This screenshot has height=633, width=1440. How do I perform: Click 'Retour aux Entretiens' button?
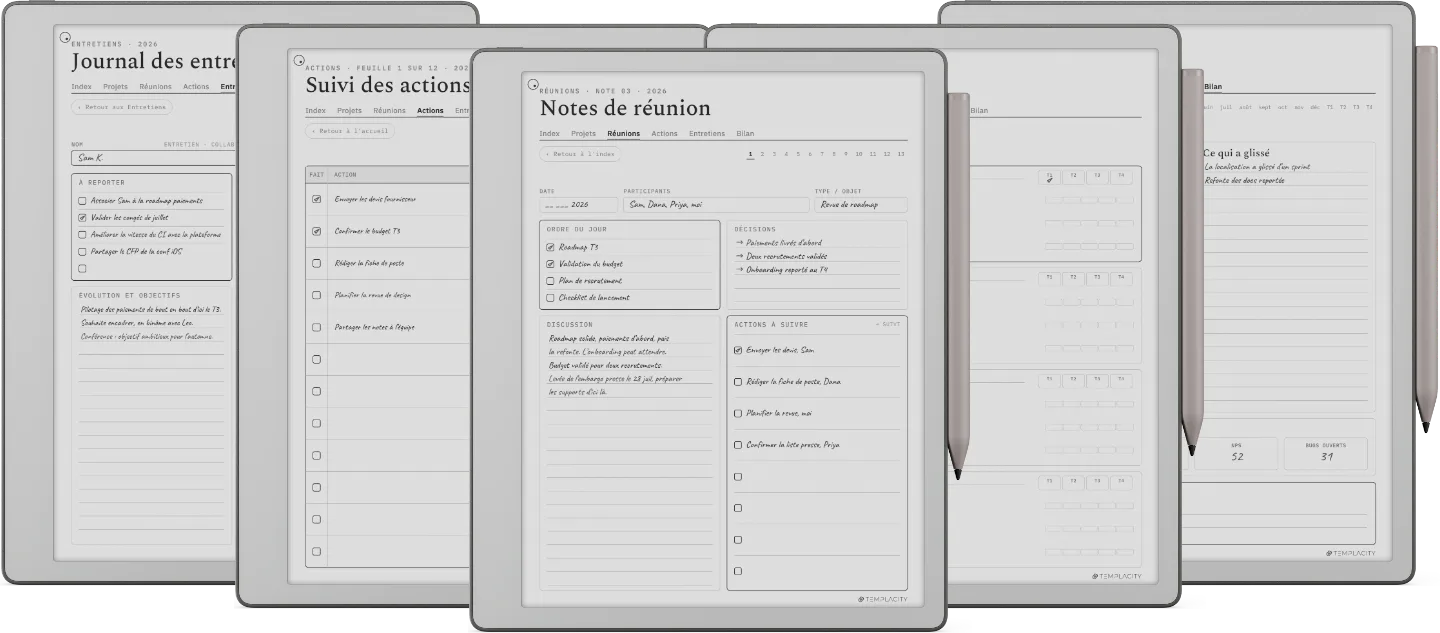122,107
